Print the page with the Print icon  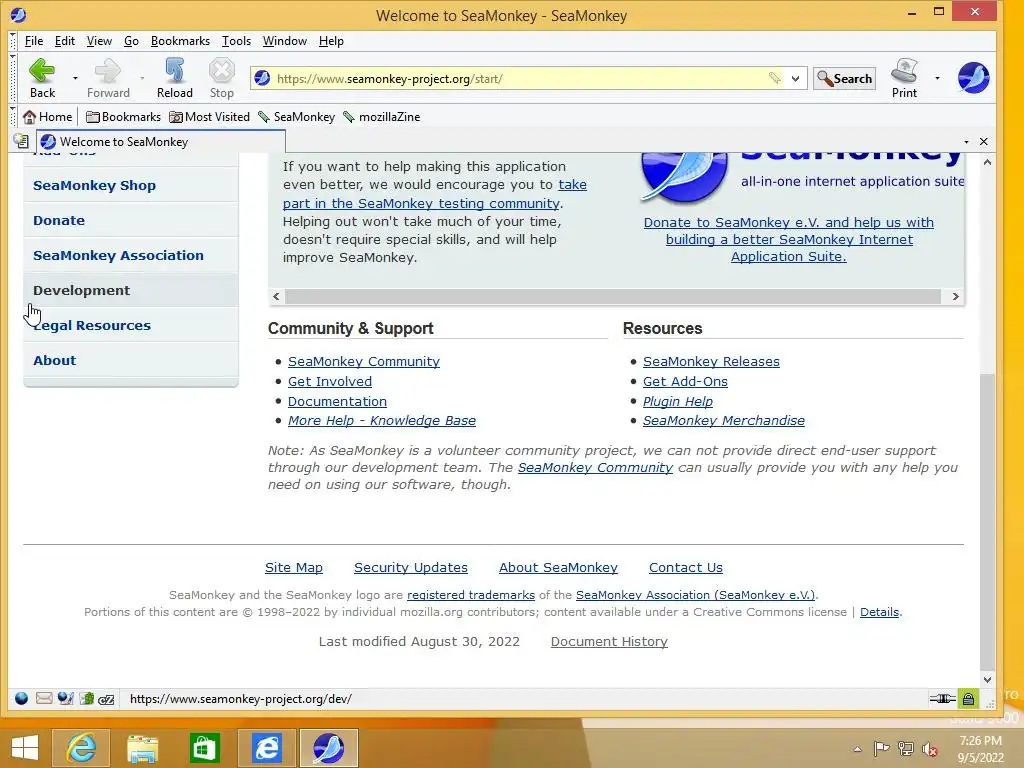click(x=904, y=78)
